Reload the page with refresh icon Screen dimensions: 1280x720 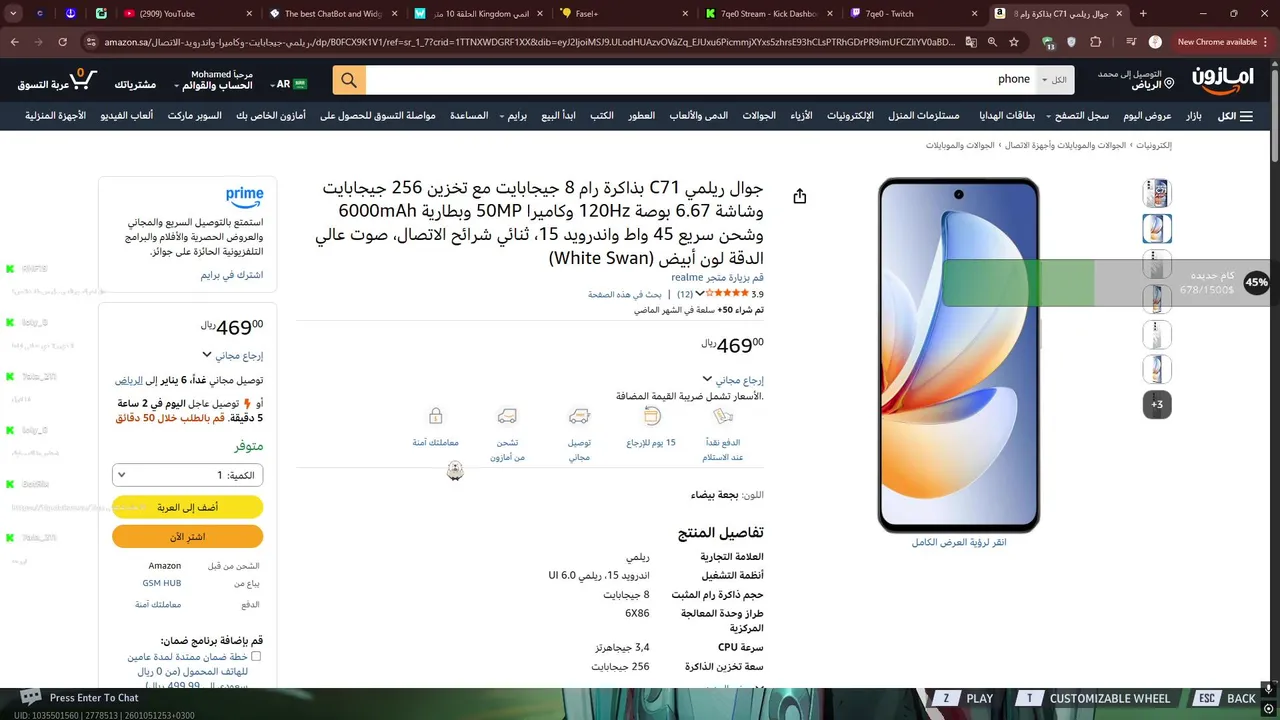(x=63, y=42)
